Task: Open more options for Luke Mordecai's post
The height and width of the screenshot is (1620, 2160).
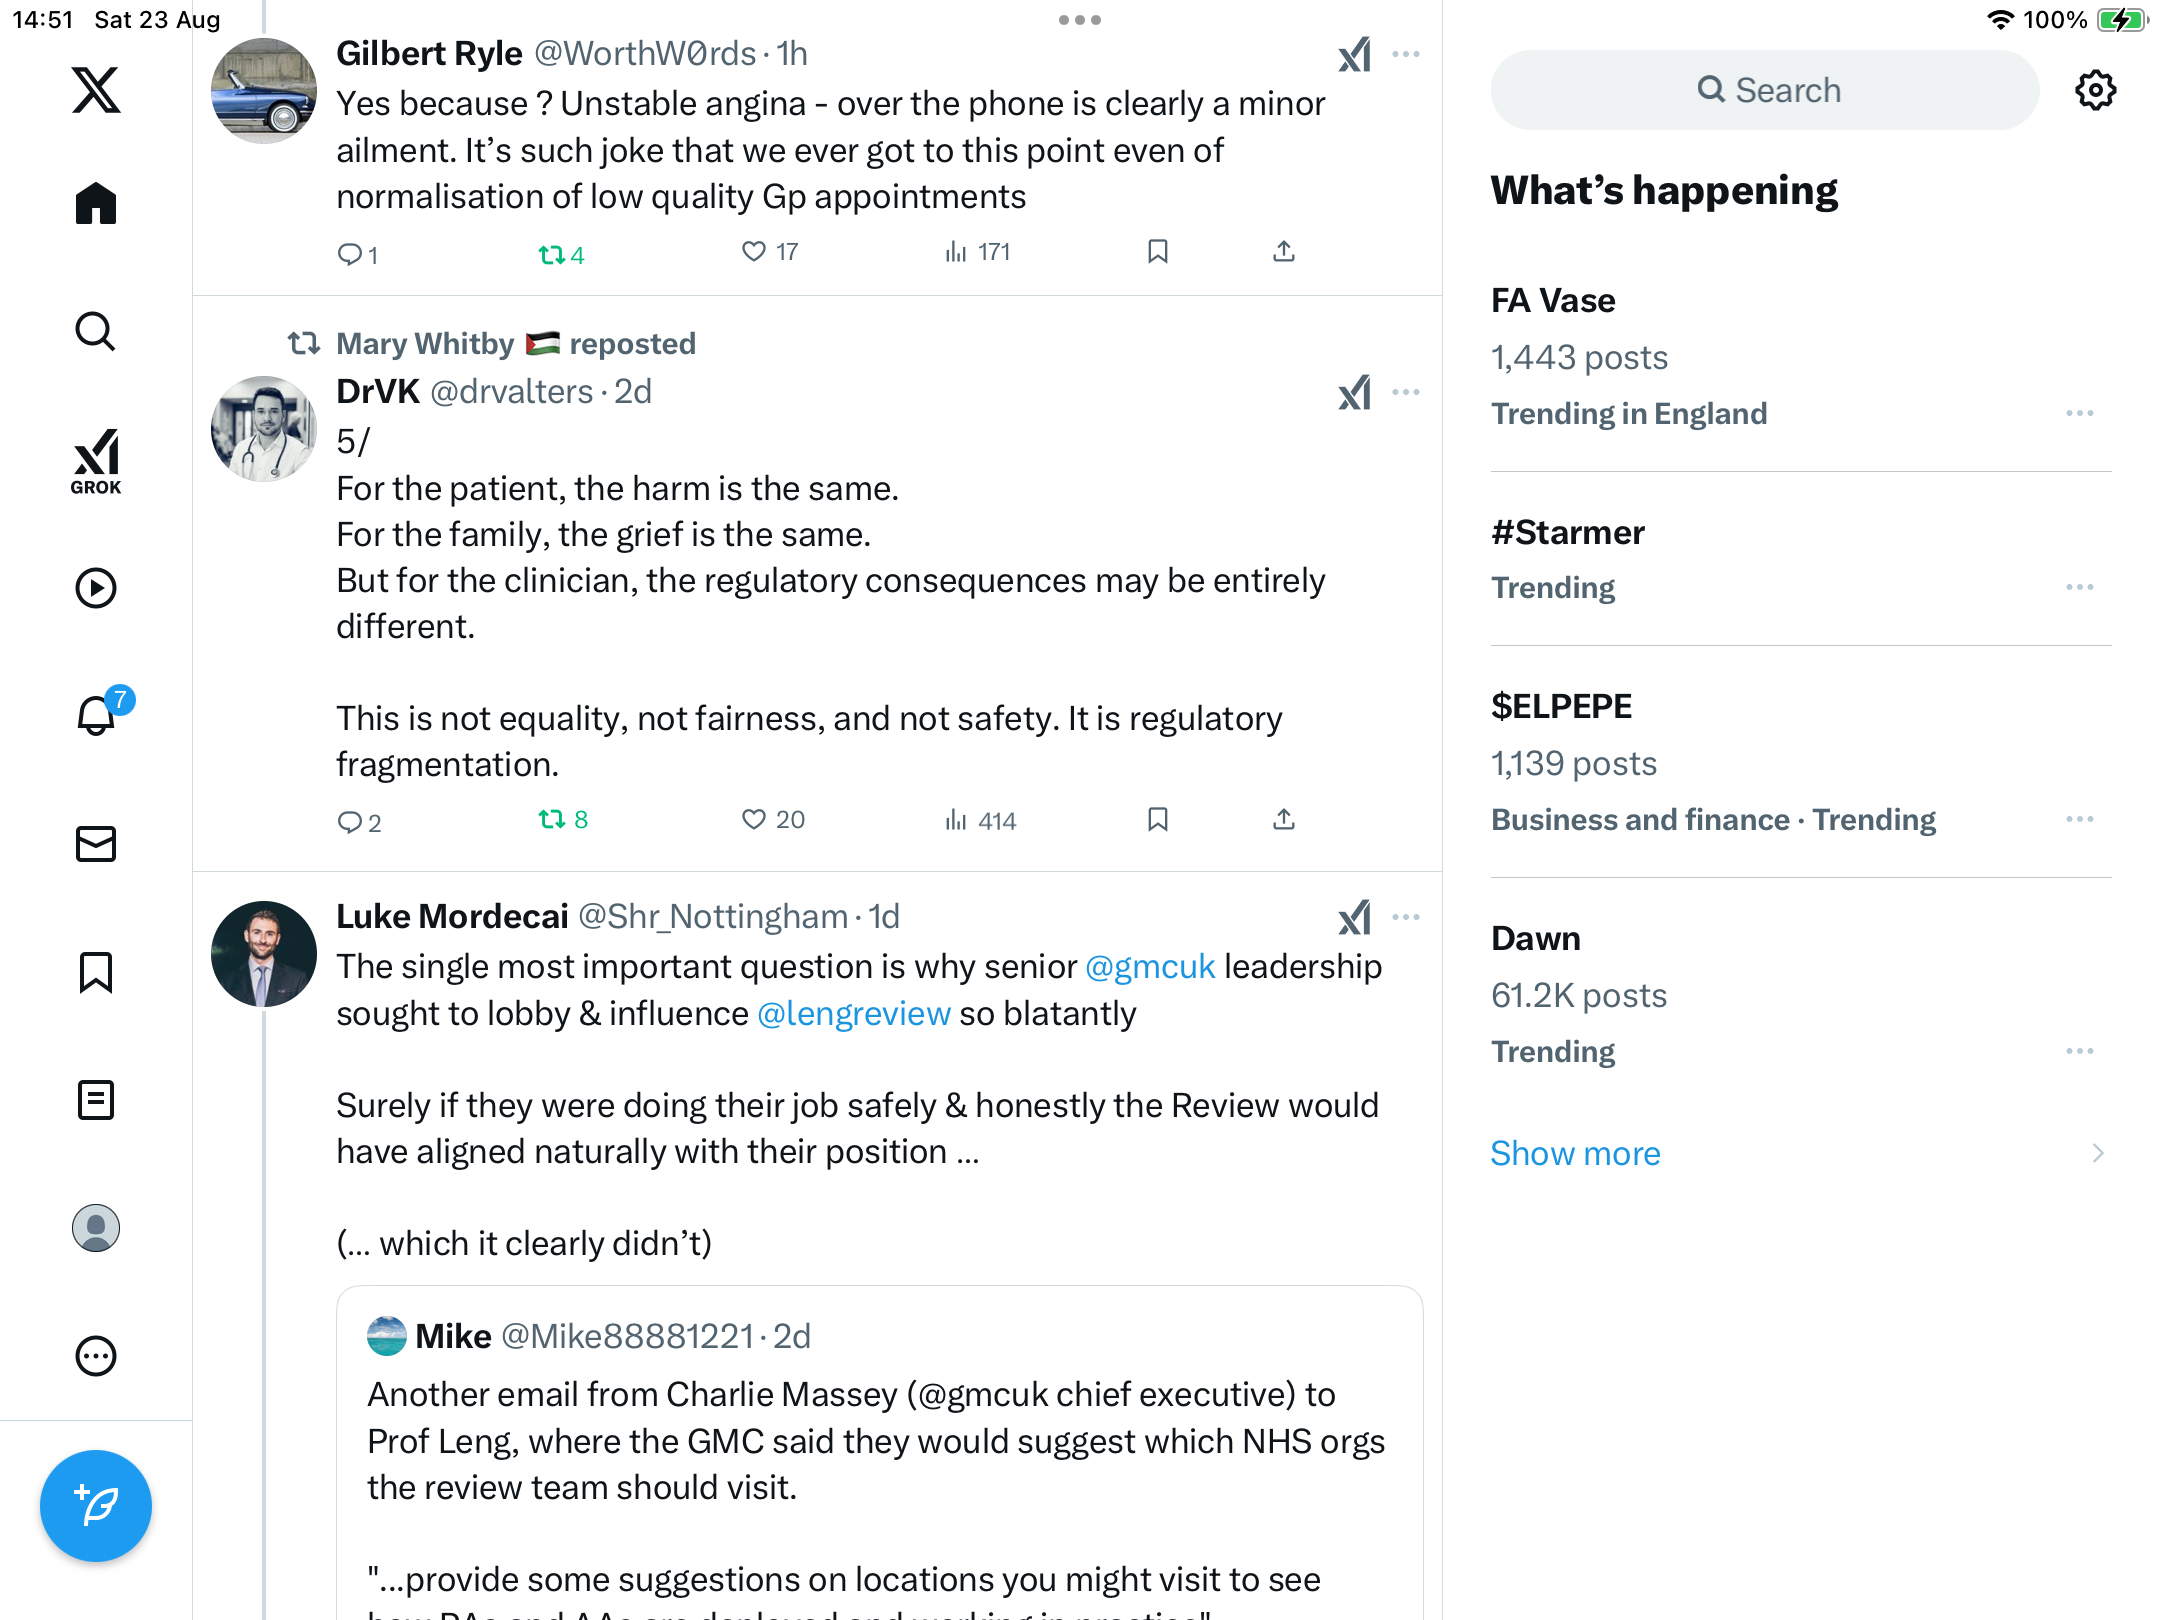Action: pos(1406,917)
